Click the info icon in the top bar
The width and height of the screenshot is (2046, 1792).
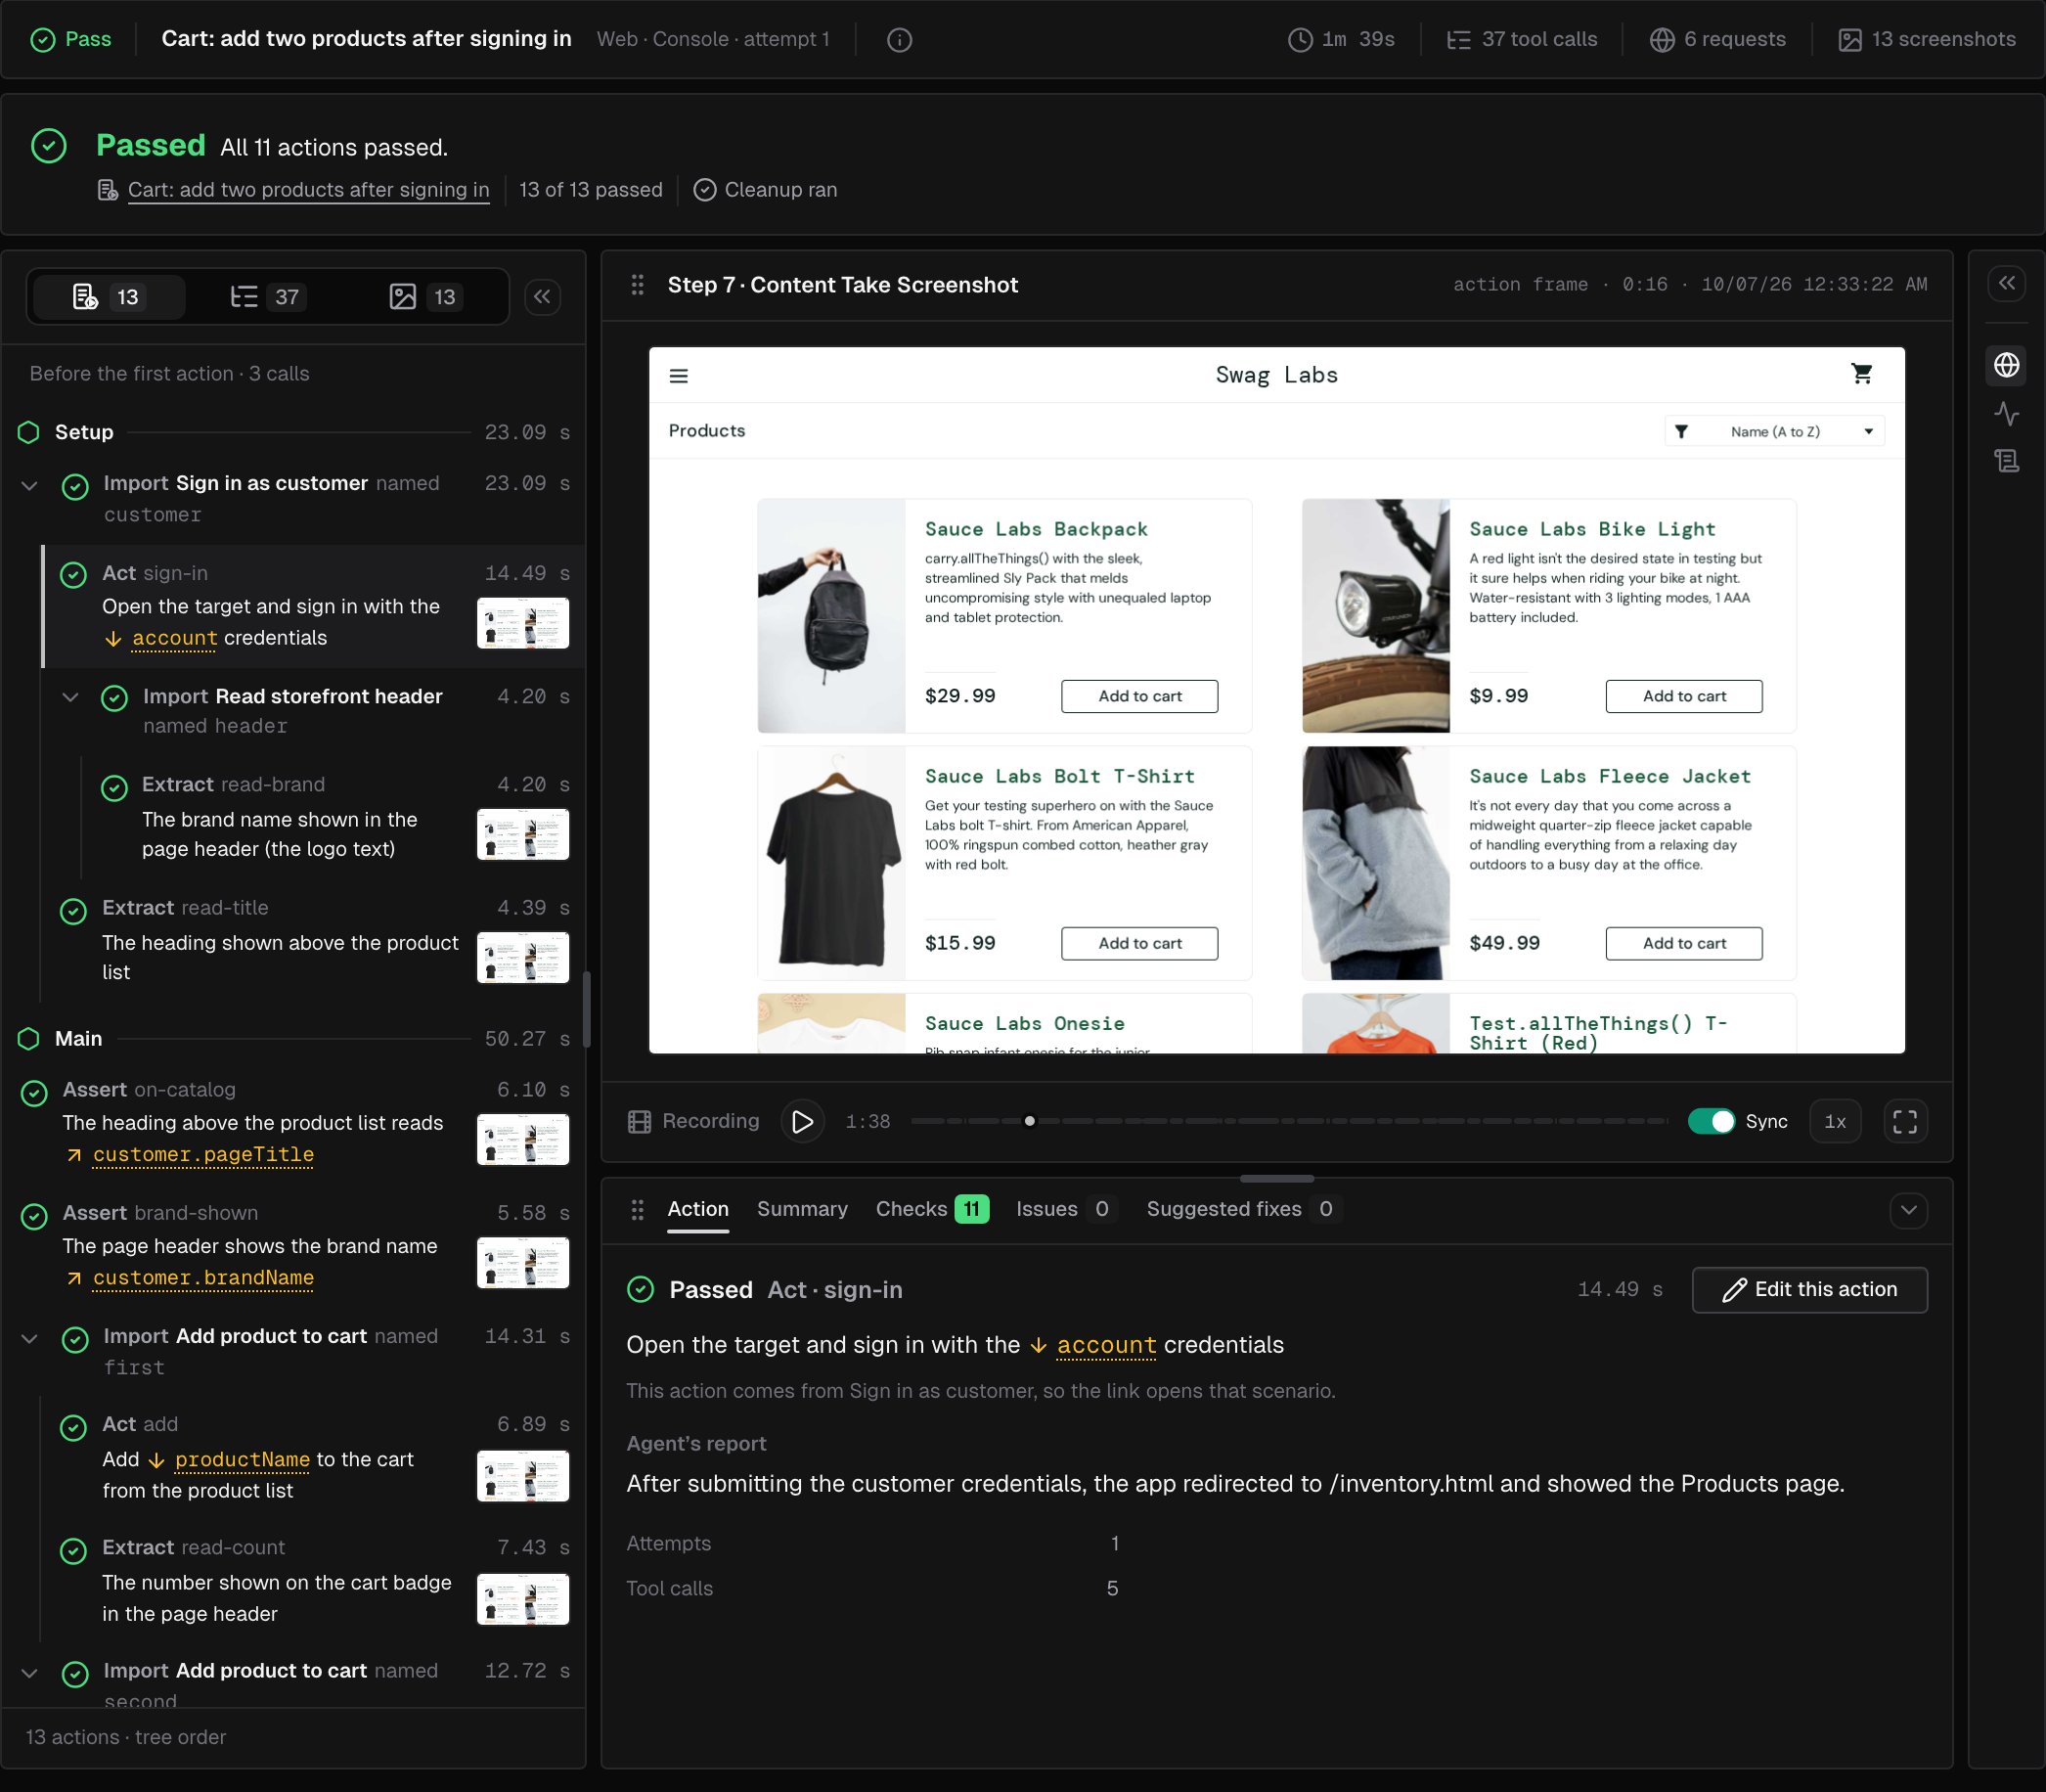point(899,40)
